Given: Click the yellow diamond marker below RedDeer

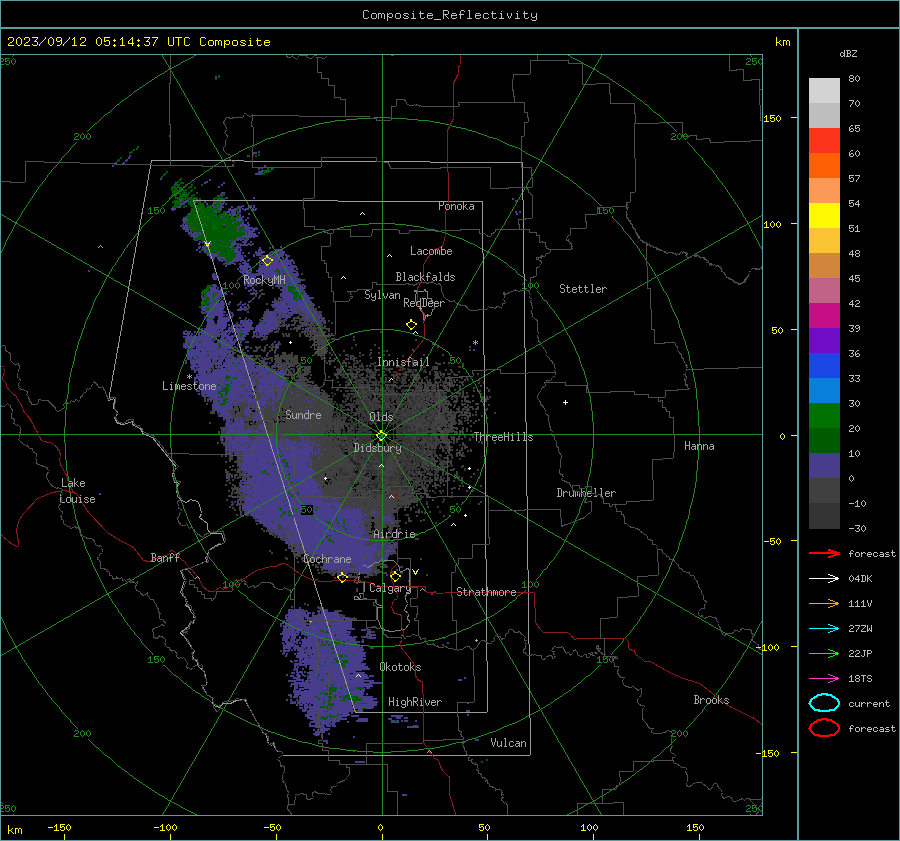Looking at the screenshot, I should click(412, 325).
